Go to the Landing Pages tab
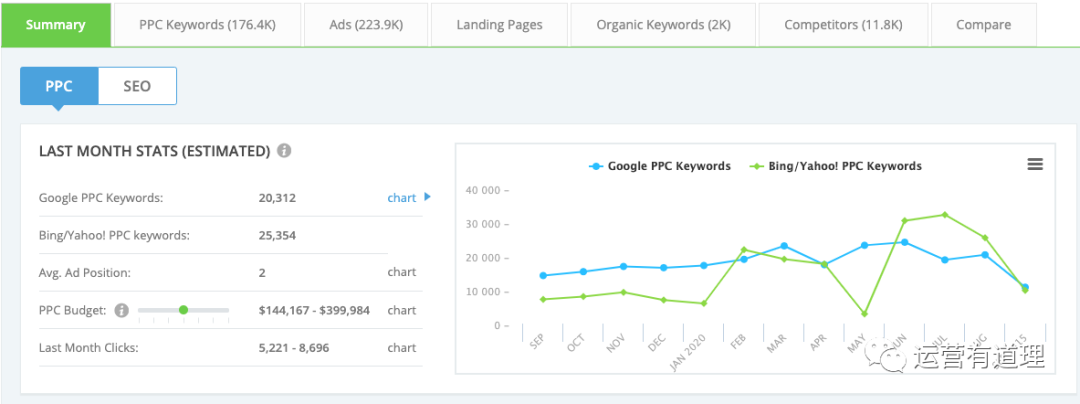This screenshot has height=404, width=1080. click(500, 25)
